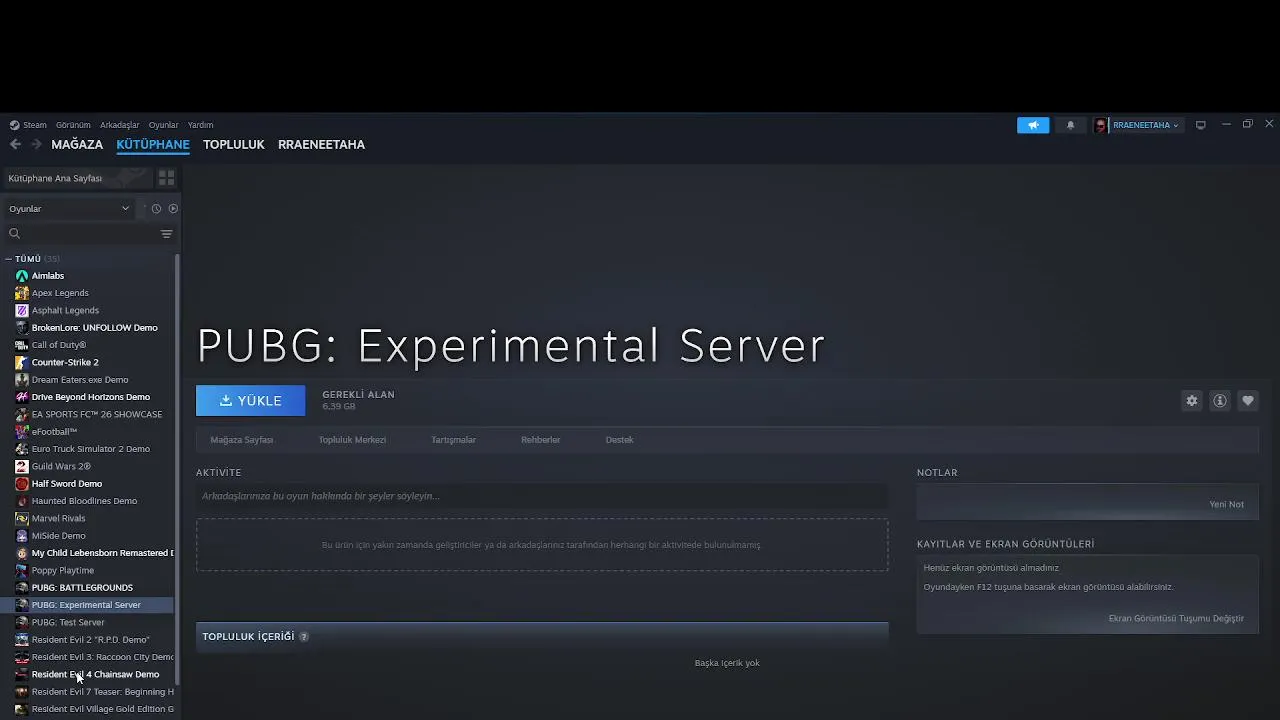1280x720 pixels.
Task: Toggle ready-to-play filter icon
Action: [x=173, y=209]
